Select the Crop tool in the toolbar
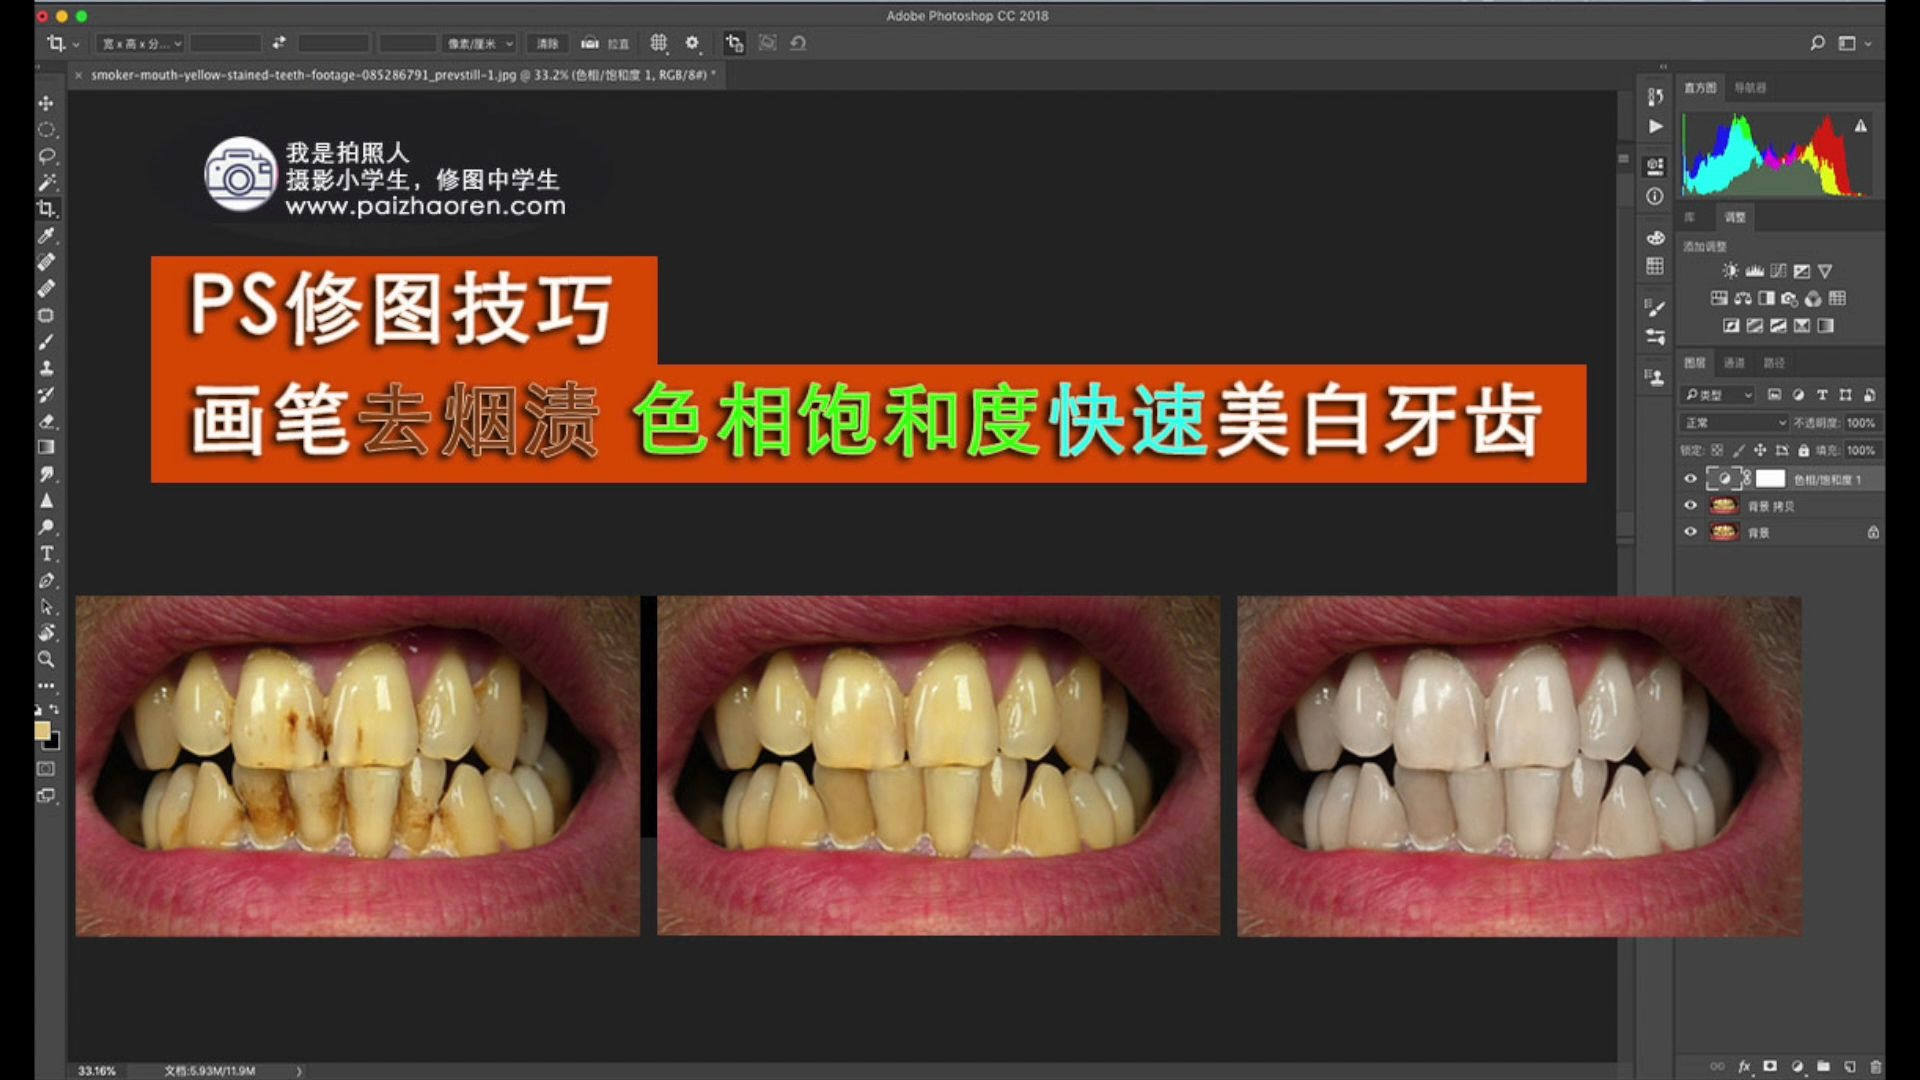Image resolution: width=1920 pixels, height=1080 pixels. [45, 209]
